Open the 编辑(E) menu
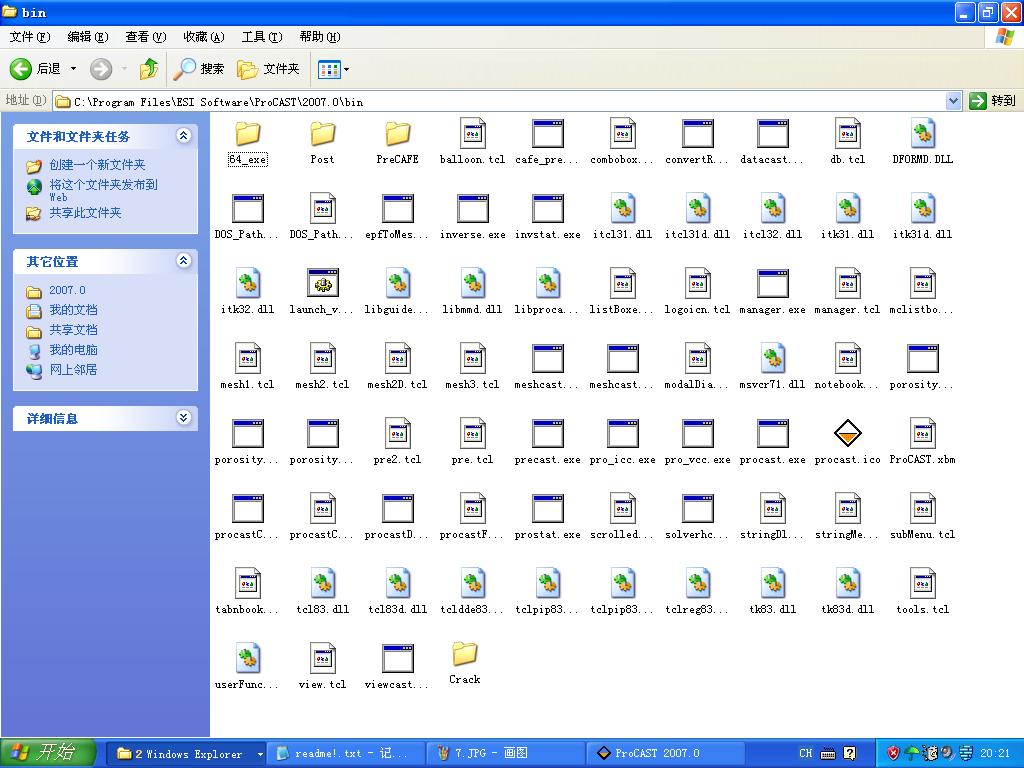1024x768 pixels. pos(88,37)
